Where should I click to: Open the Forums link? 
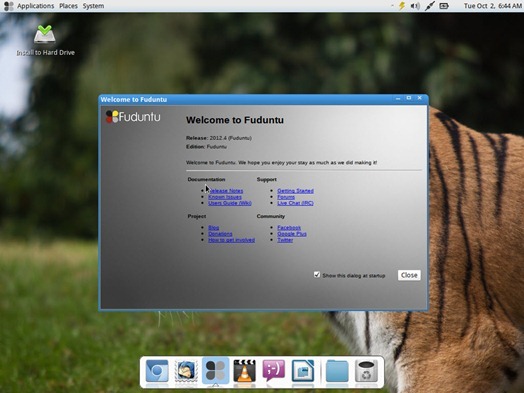point(286,197)
